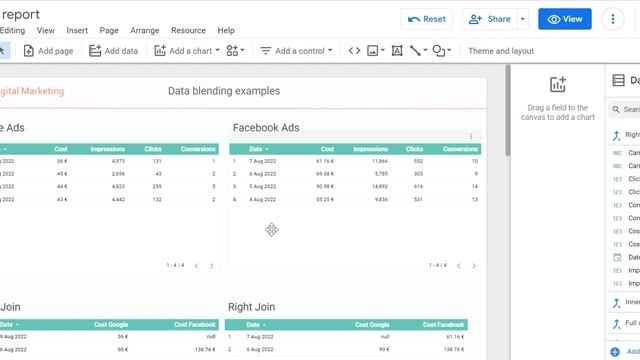This screenshot has height=360, width=640.
Task: Open image tool dropdown arrow
Action: click(382, 51)
